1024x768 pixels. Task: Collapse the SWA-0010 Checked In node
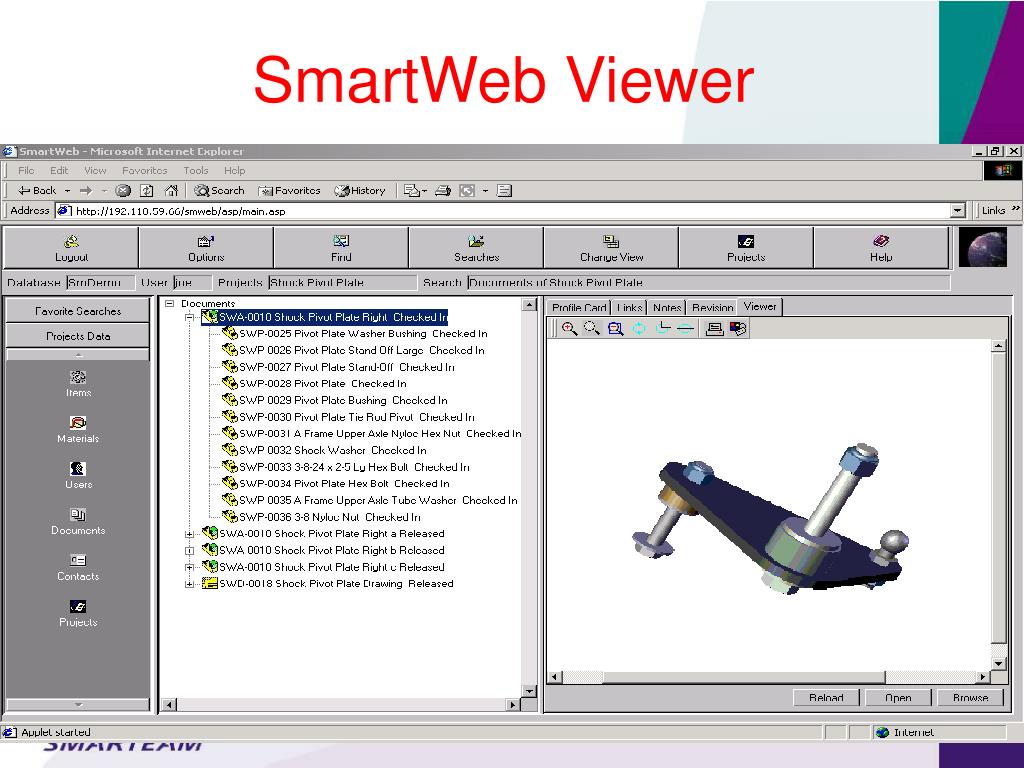[x=189, y=317]
